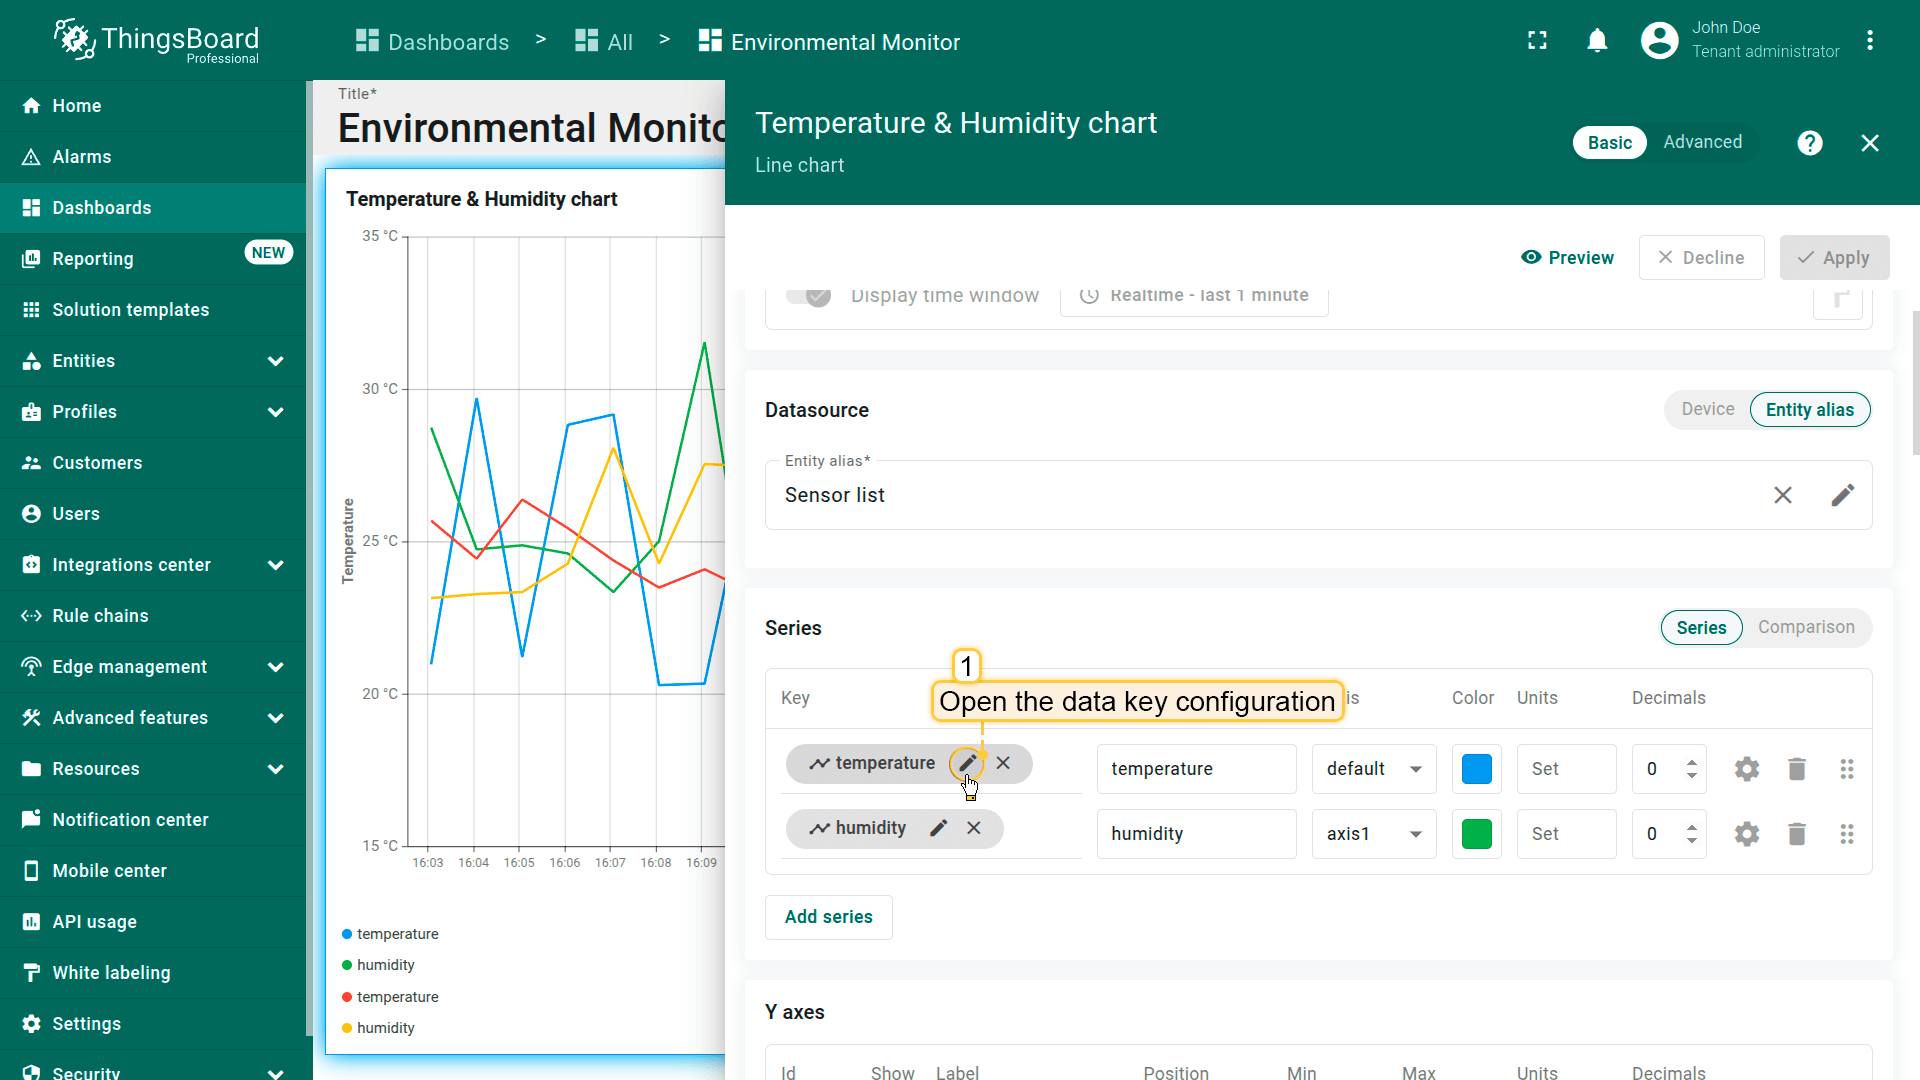This screenshot has width=1920, height=1080.
Task: Open the temperature y-axis dropdown showing default
Action: pyautogui.click(x=1374, y=769)
